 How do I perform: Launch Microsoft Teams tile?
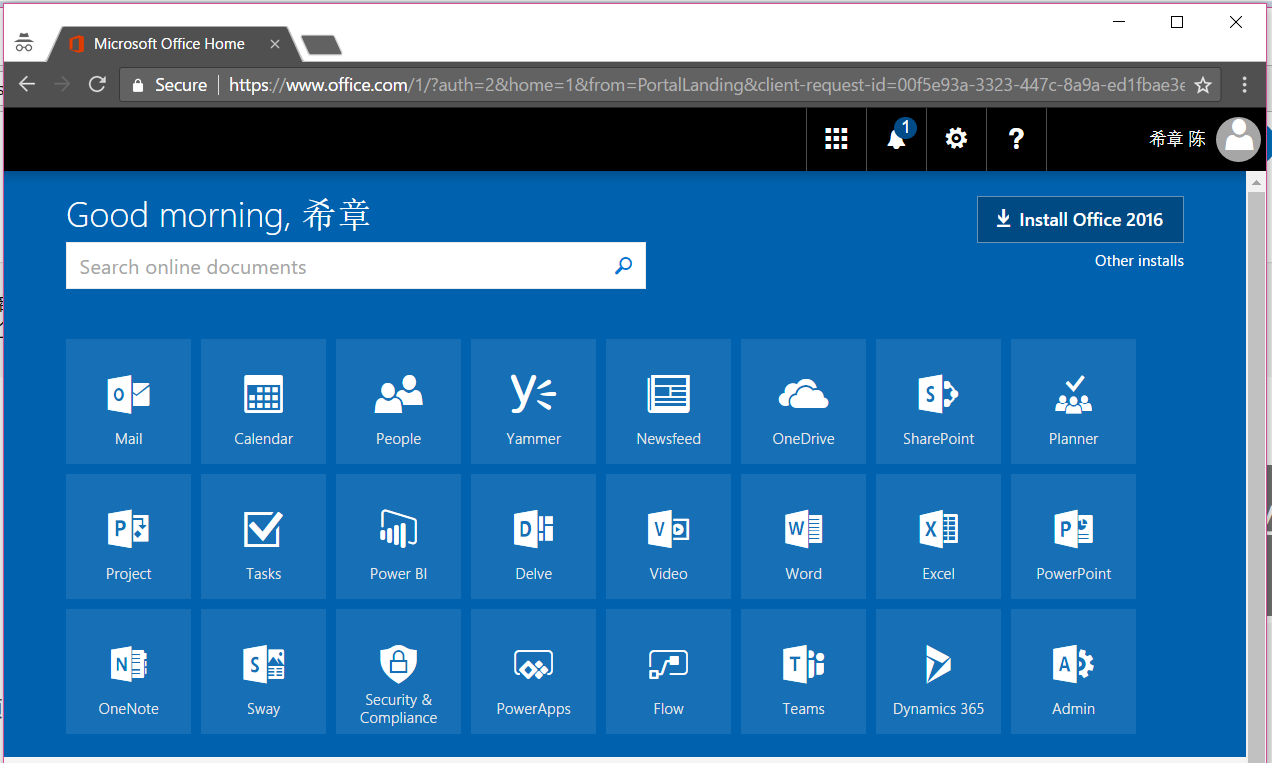click(x=803, y=671)
